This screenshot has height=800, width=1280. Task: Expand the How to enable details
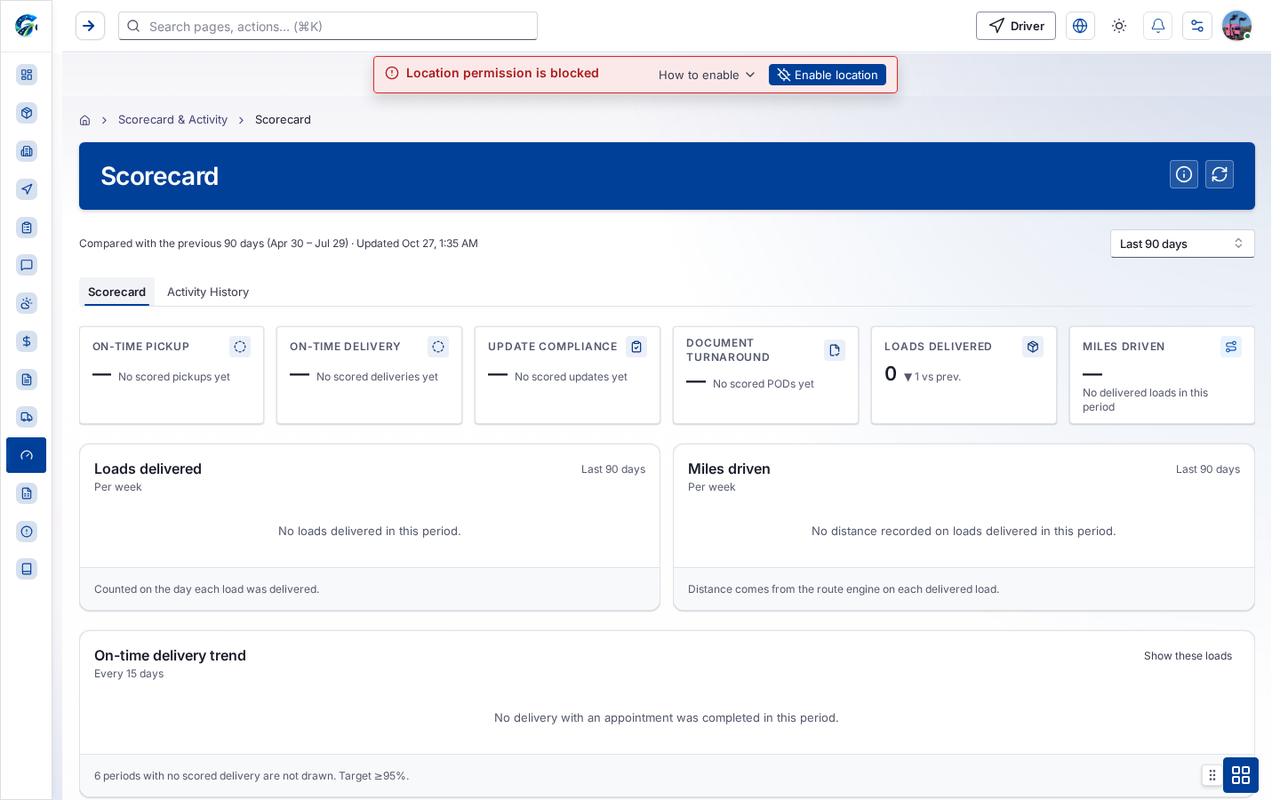(707, 75)
